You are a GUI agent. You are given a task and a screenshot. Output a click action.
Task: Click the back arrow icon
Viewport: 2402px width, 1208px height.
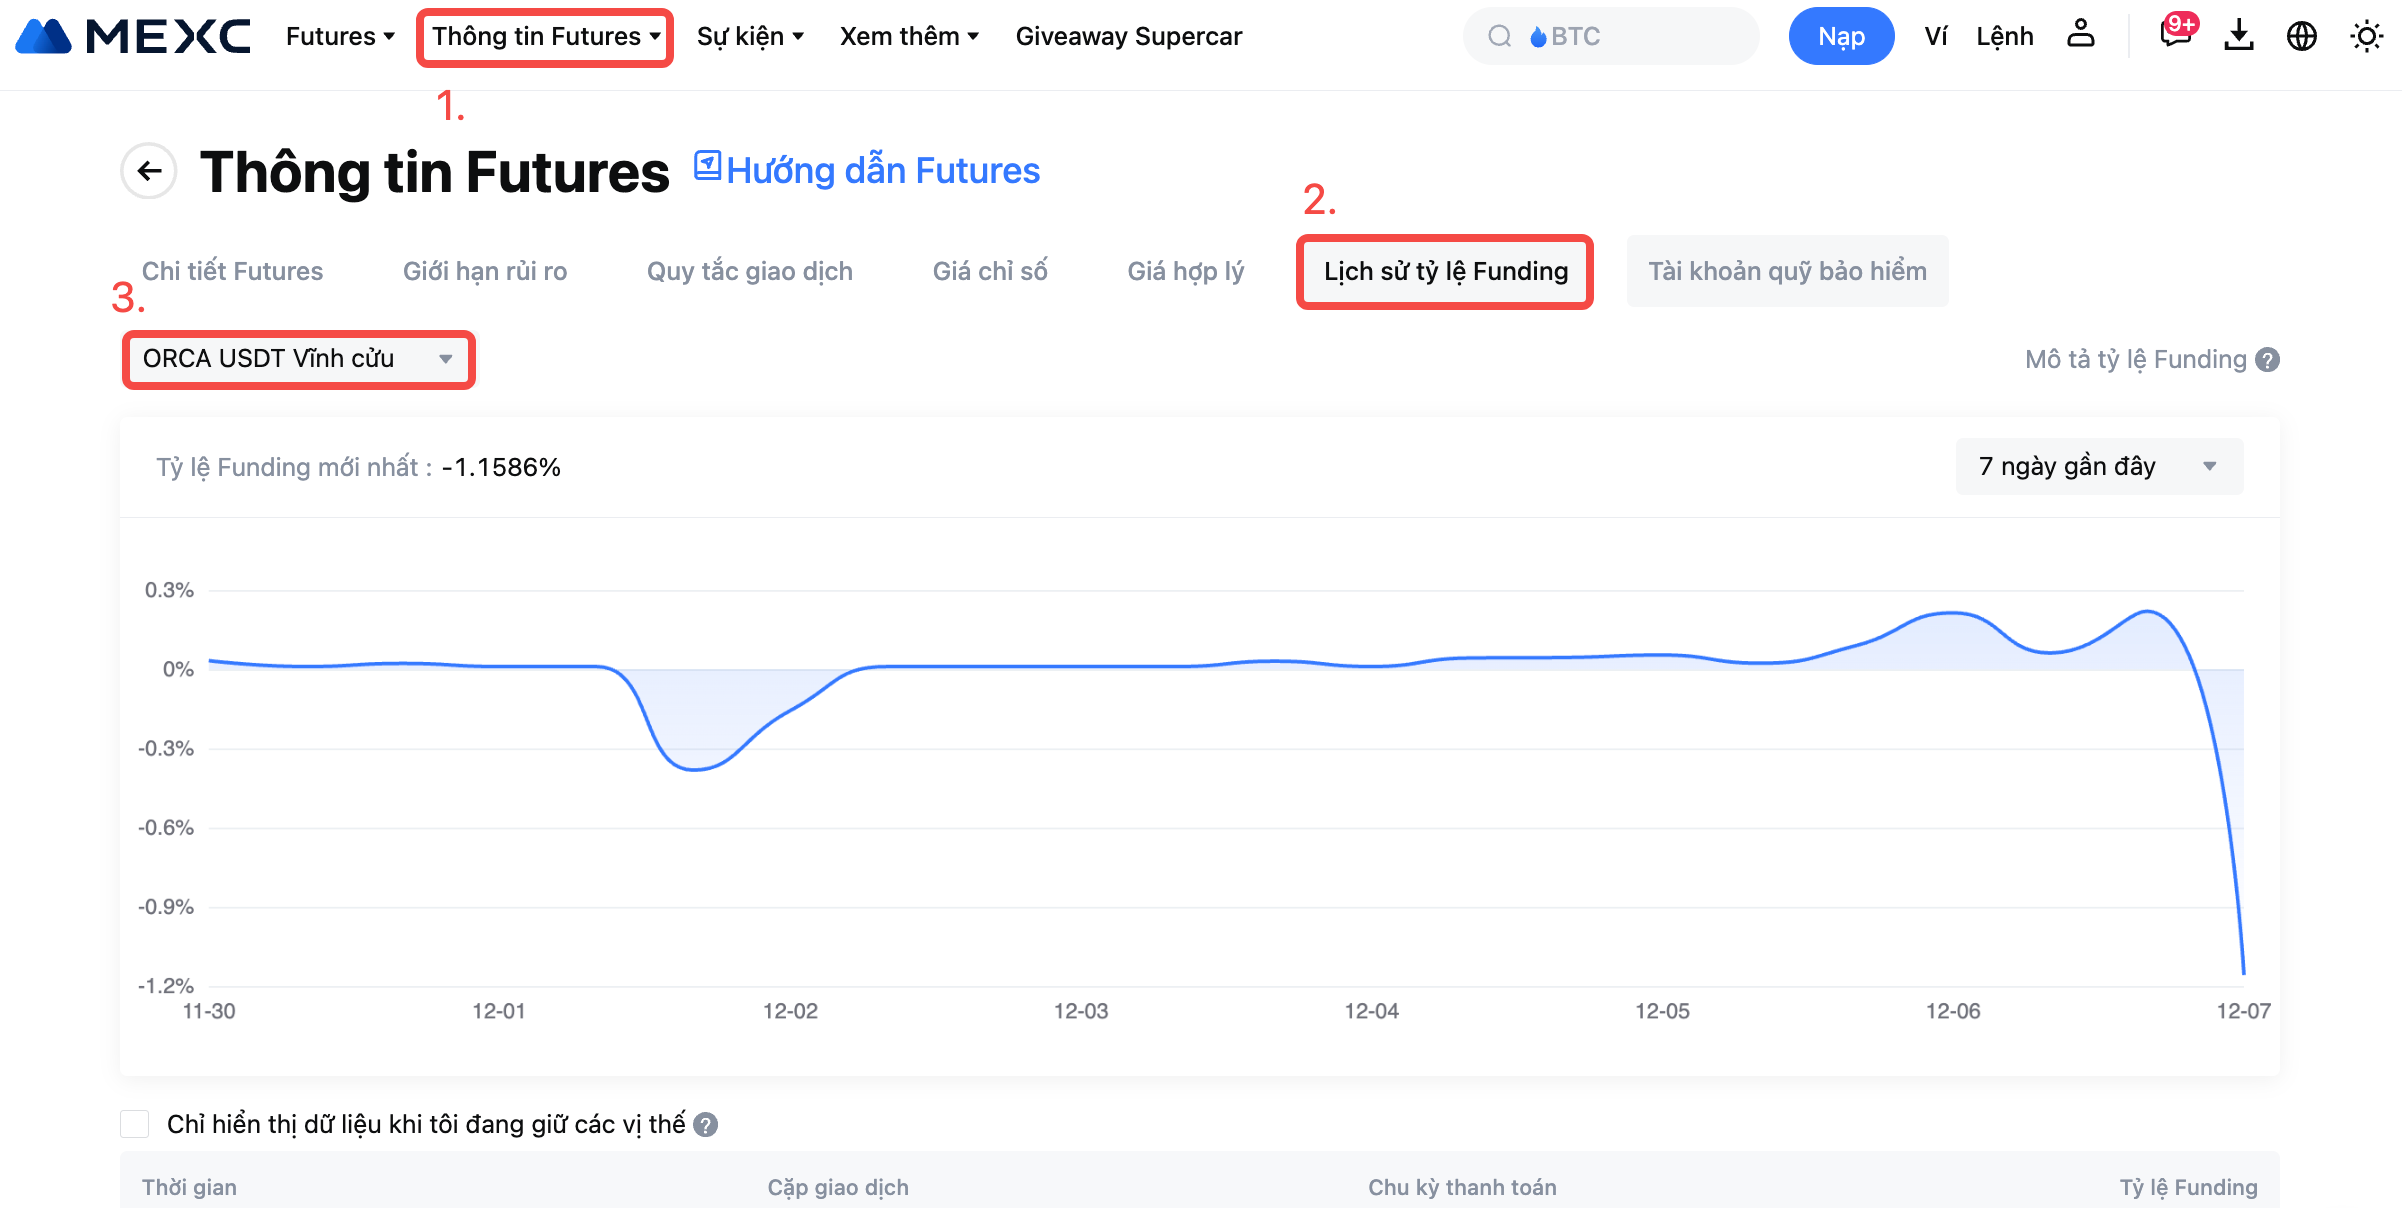pyautogui.click(x=149, y=171)
